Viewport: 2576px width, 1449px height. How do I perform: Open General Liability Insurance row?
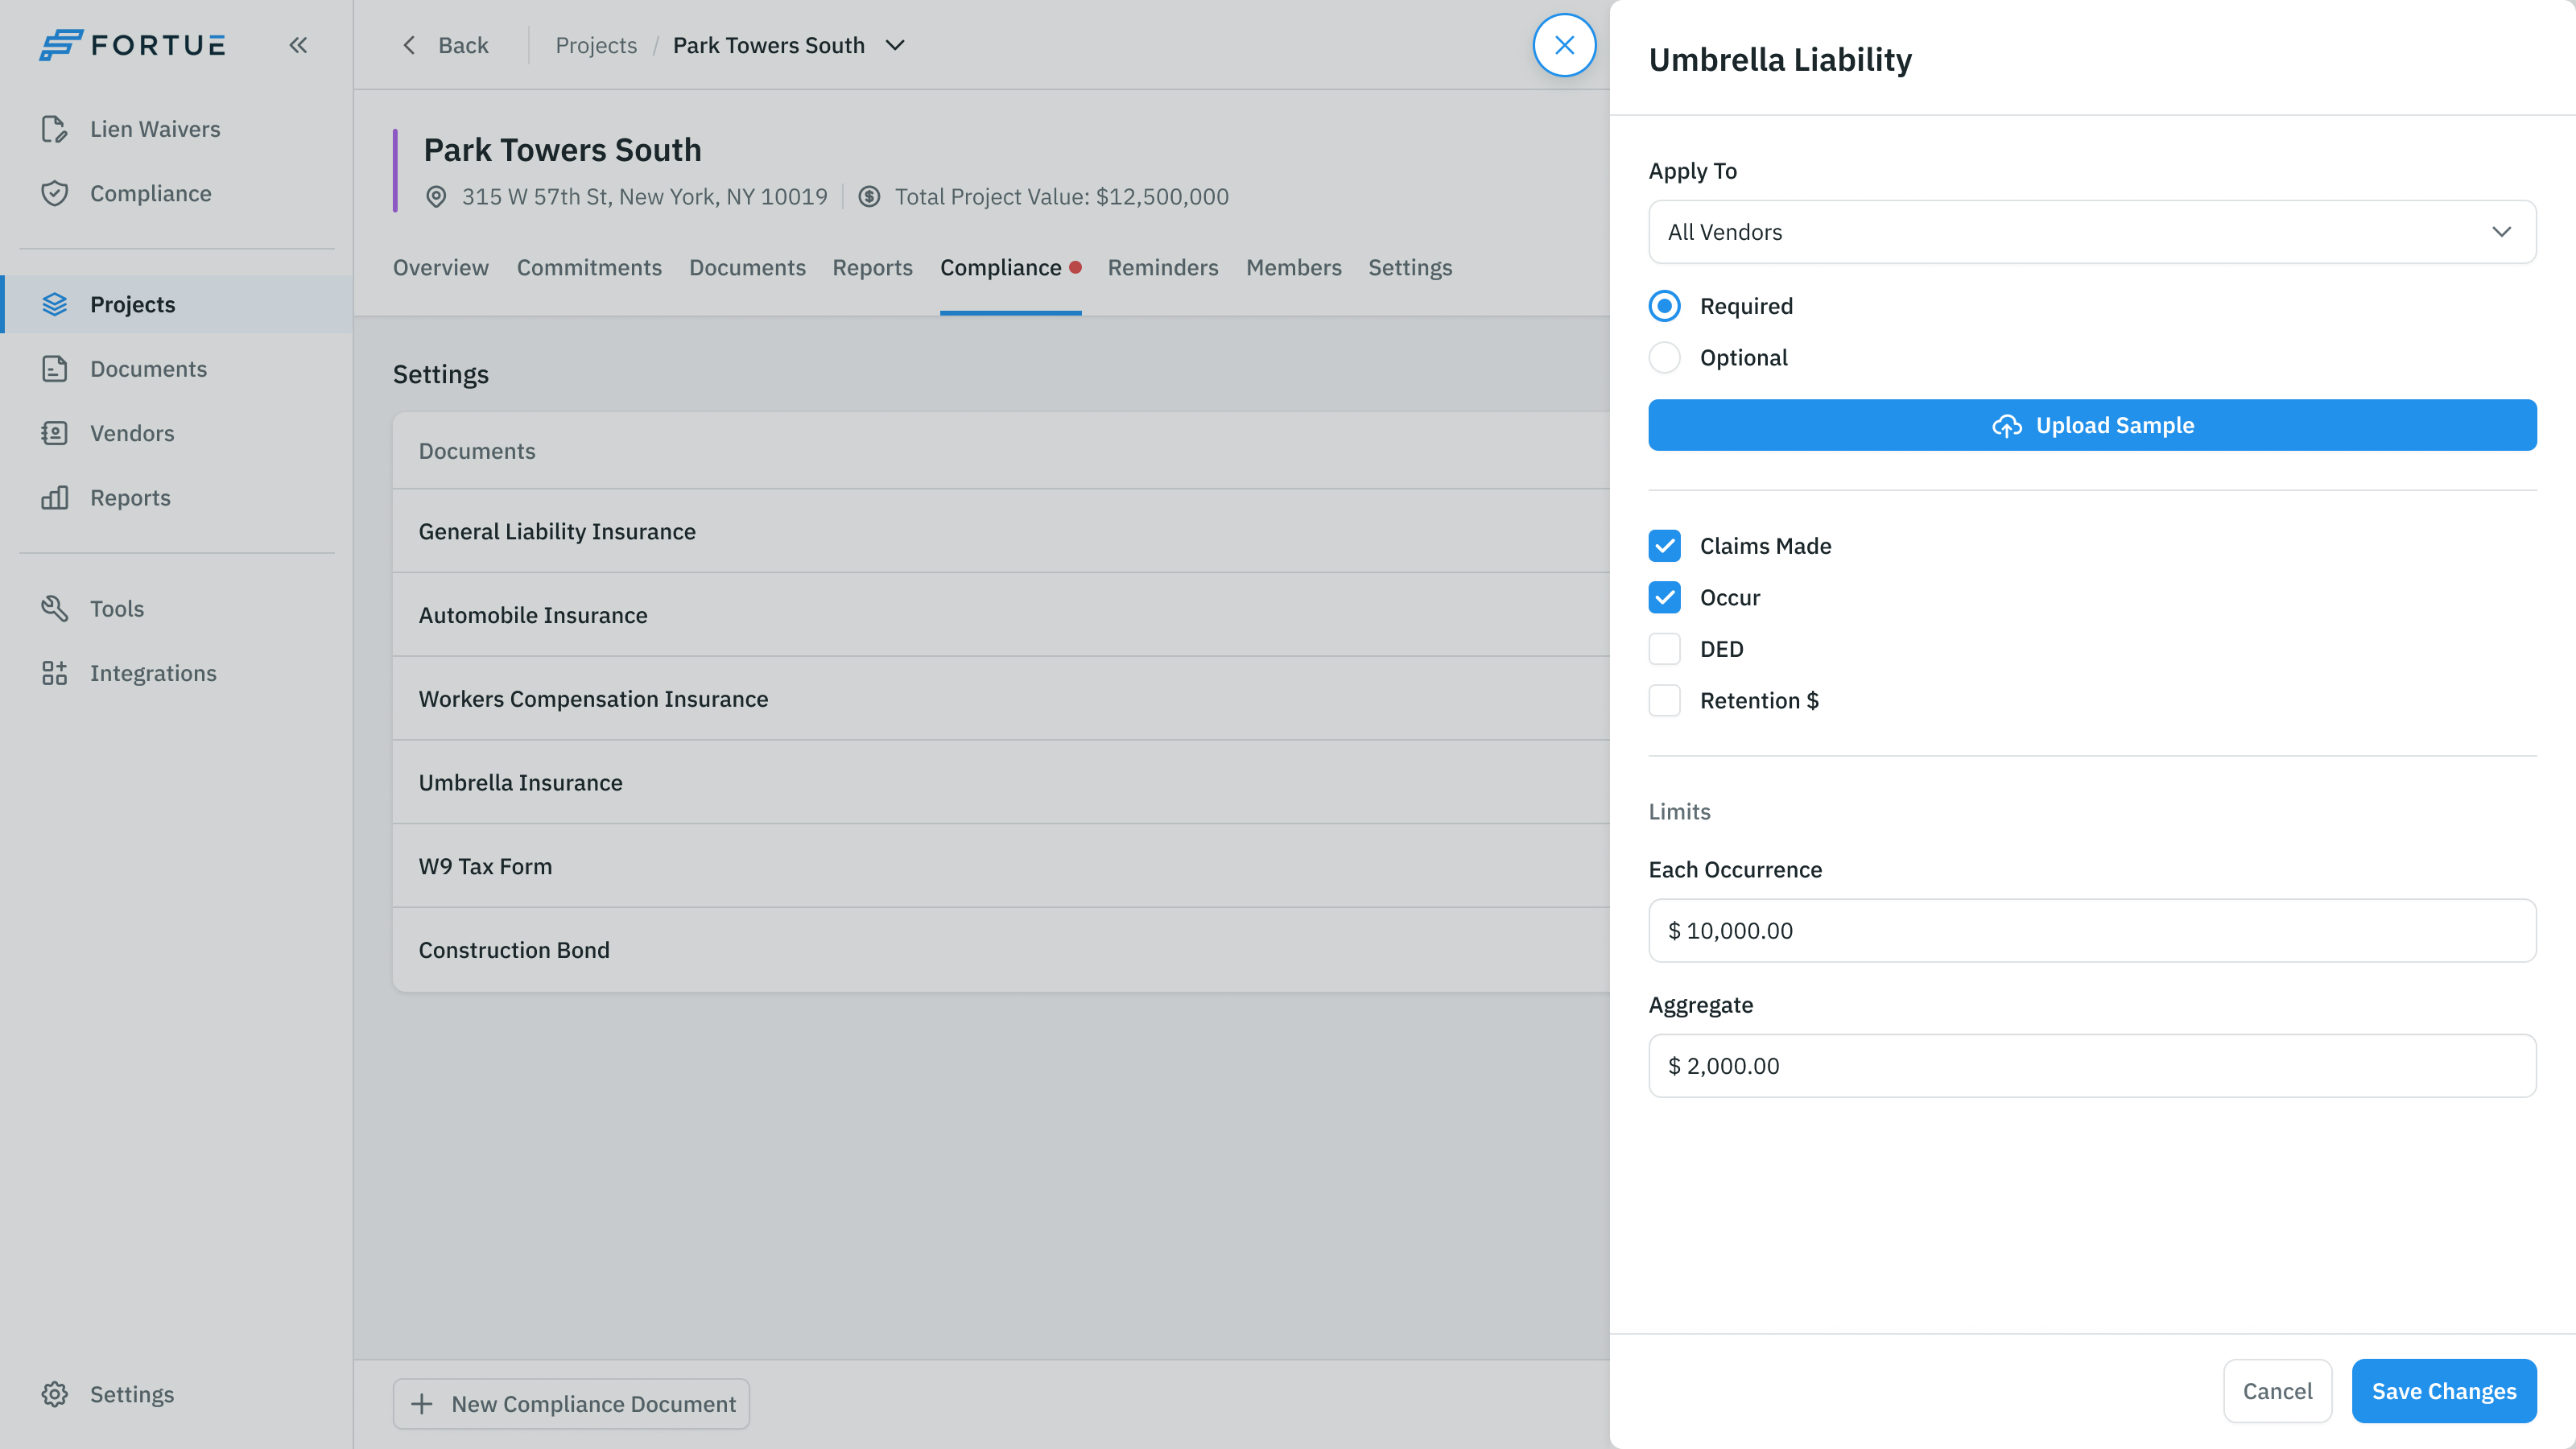click(x=1001, y=531)
